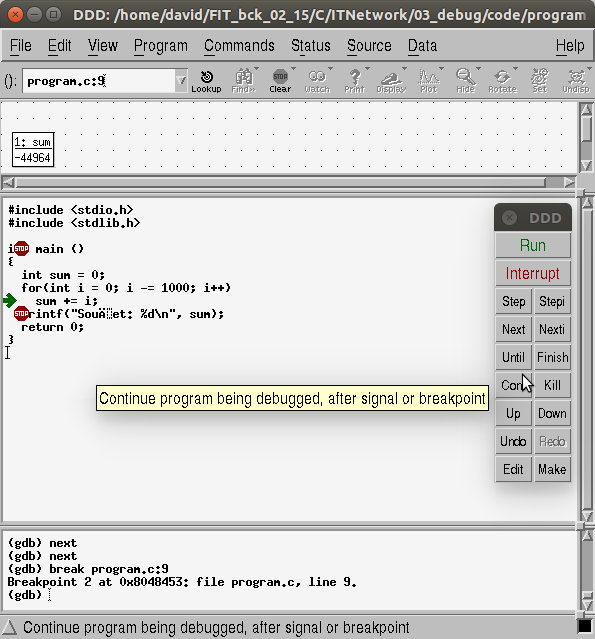The width and height of the screenshot is (595, 639).
Task: Expand the Clear options dropdown arrow
Action: pyautogui.click(x=293, y=68)
